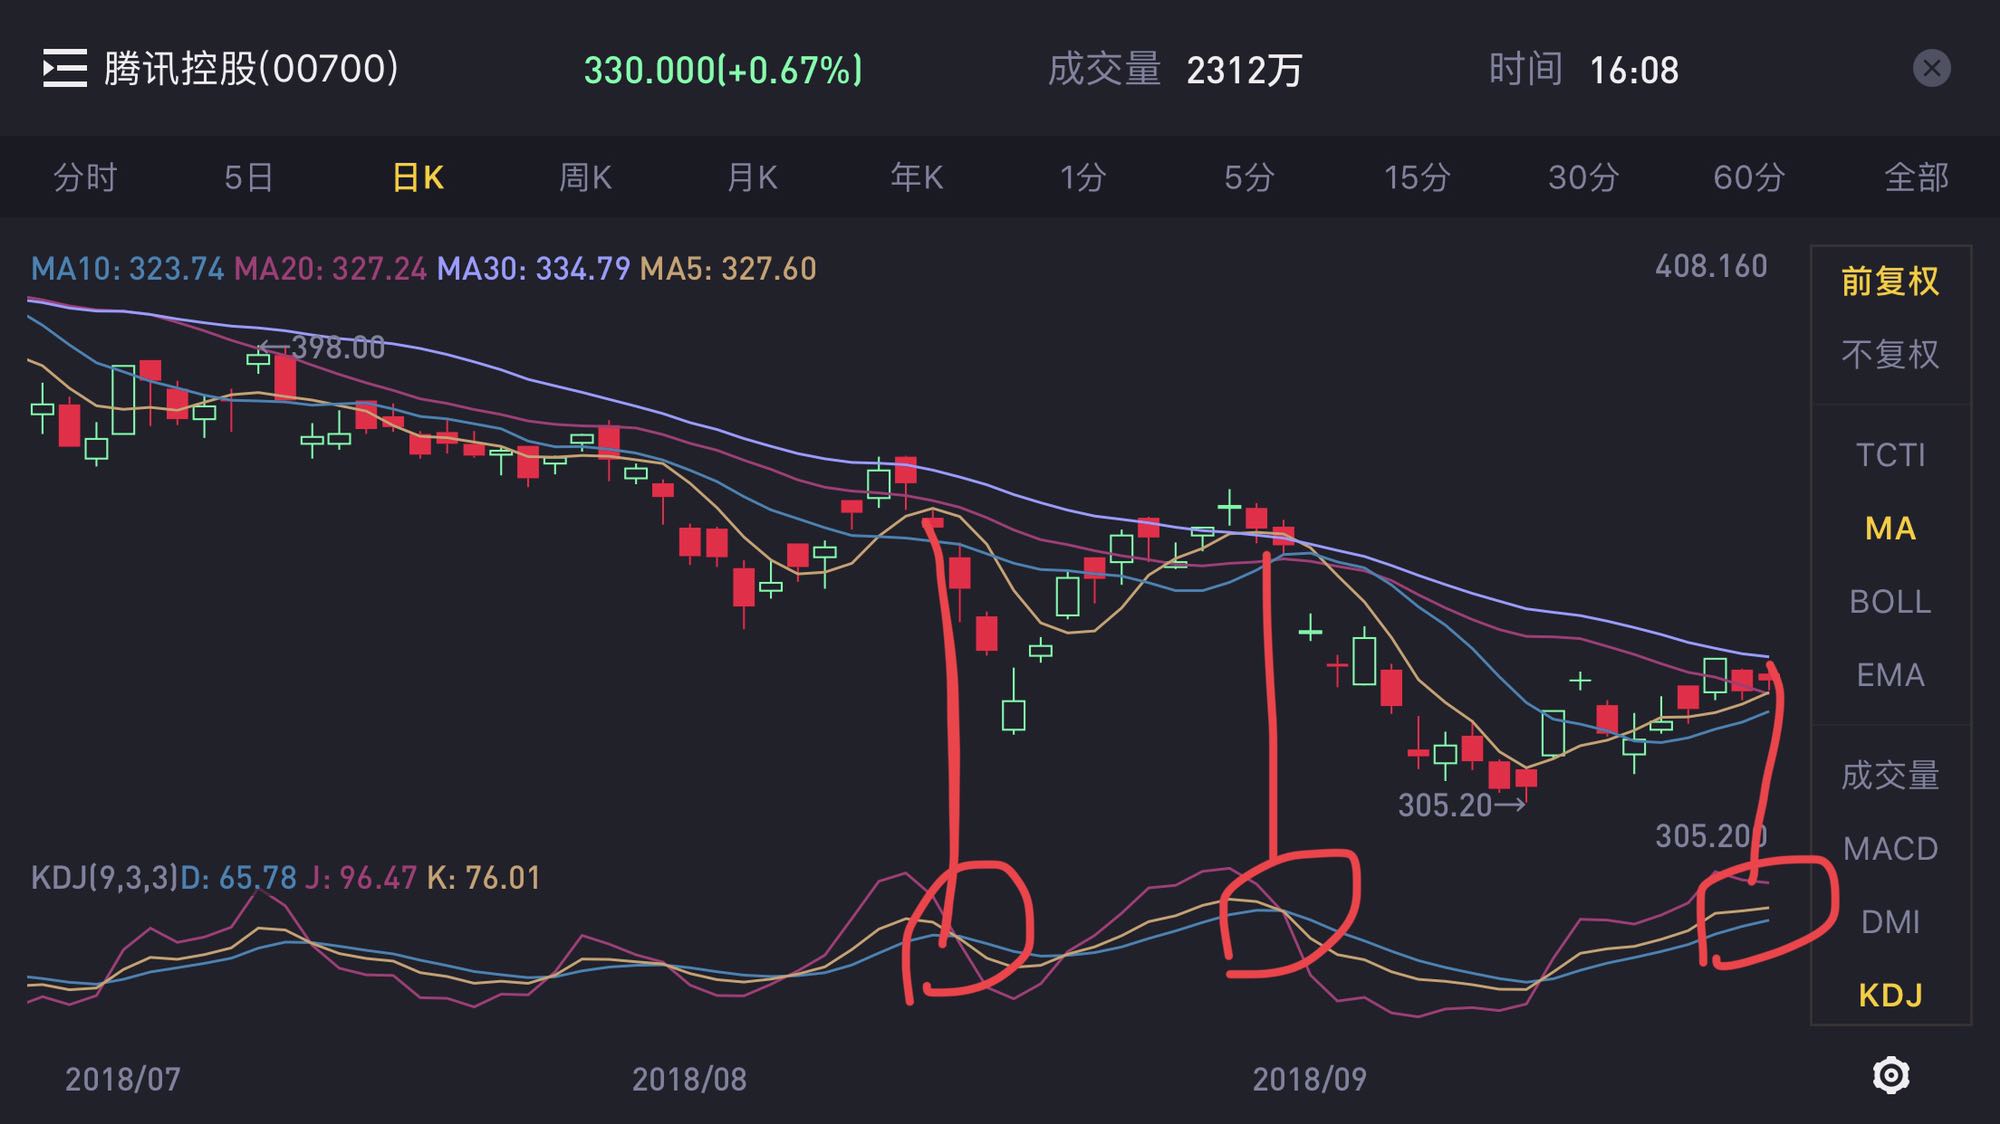
Task: Switch to 30分 minute chart
Action: point(1584,178)
